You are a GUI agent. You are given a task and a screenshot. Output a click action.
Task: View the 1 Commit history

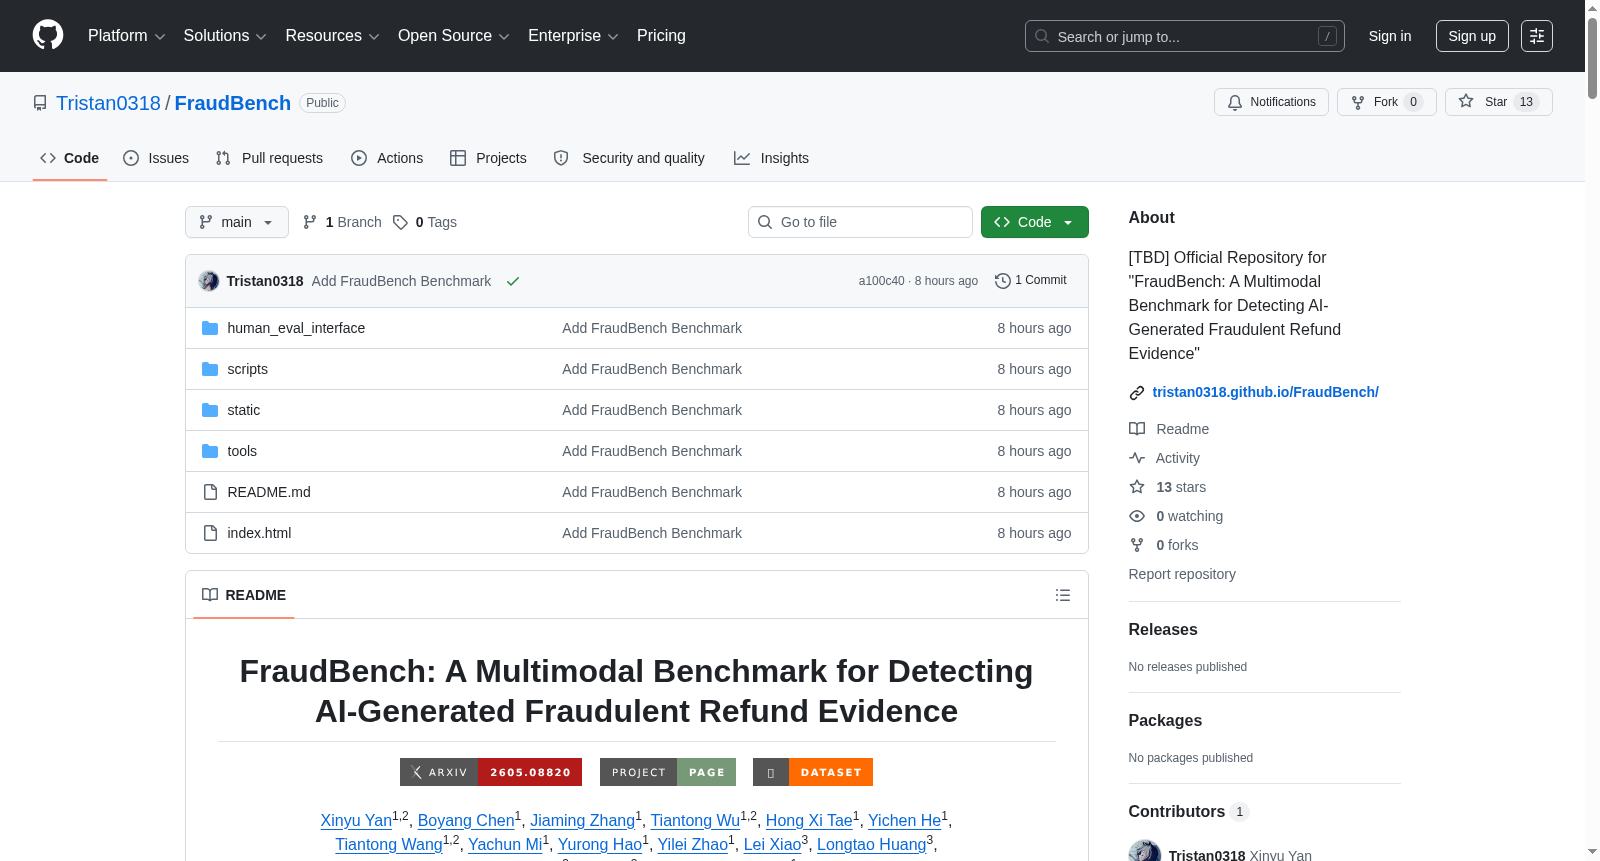click(1031, 281)
